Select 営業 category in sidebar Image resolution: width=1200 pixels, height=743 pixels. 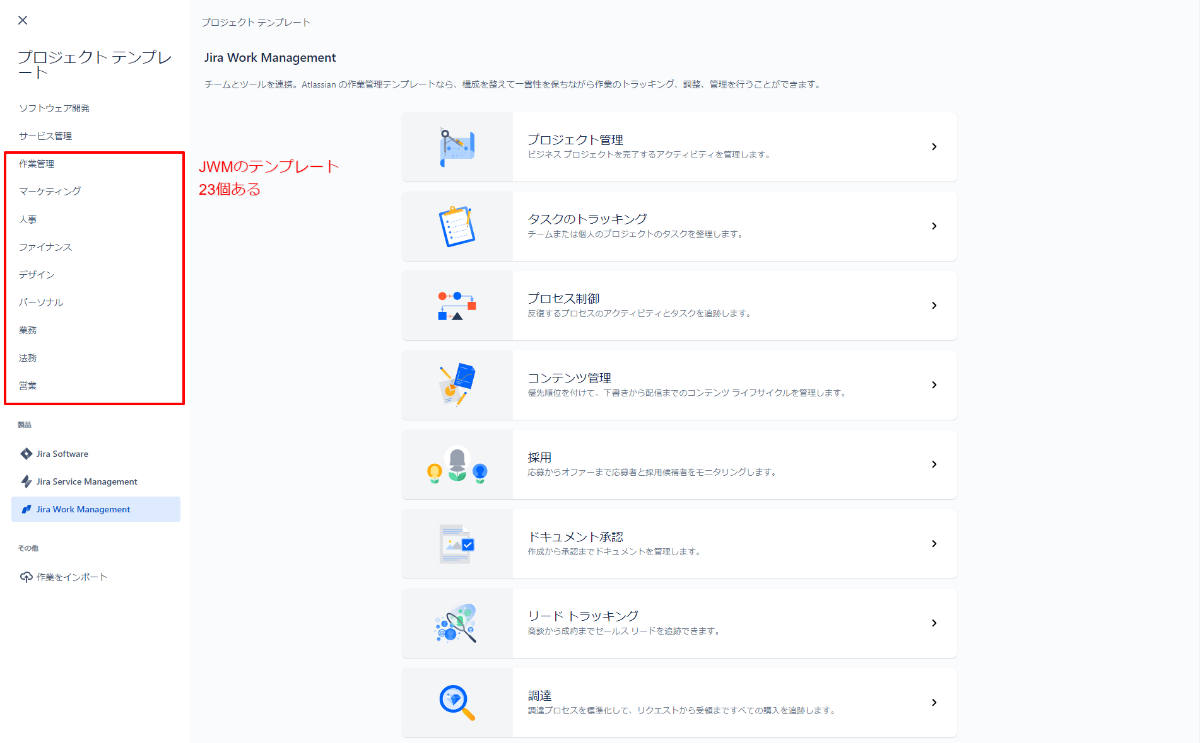tap(28, 385)
